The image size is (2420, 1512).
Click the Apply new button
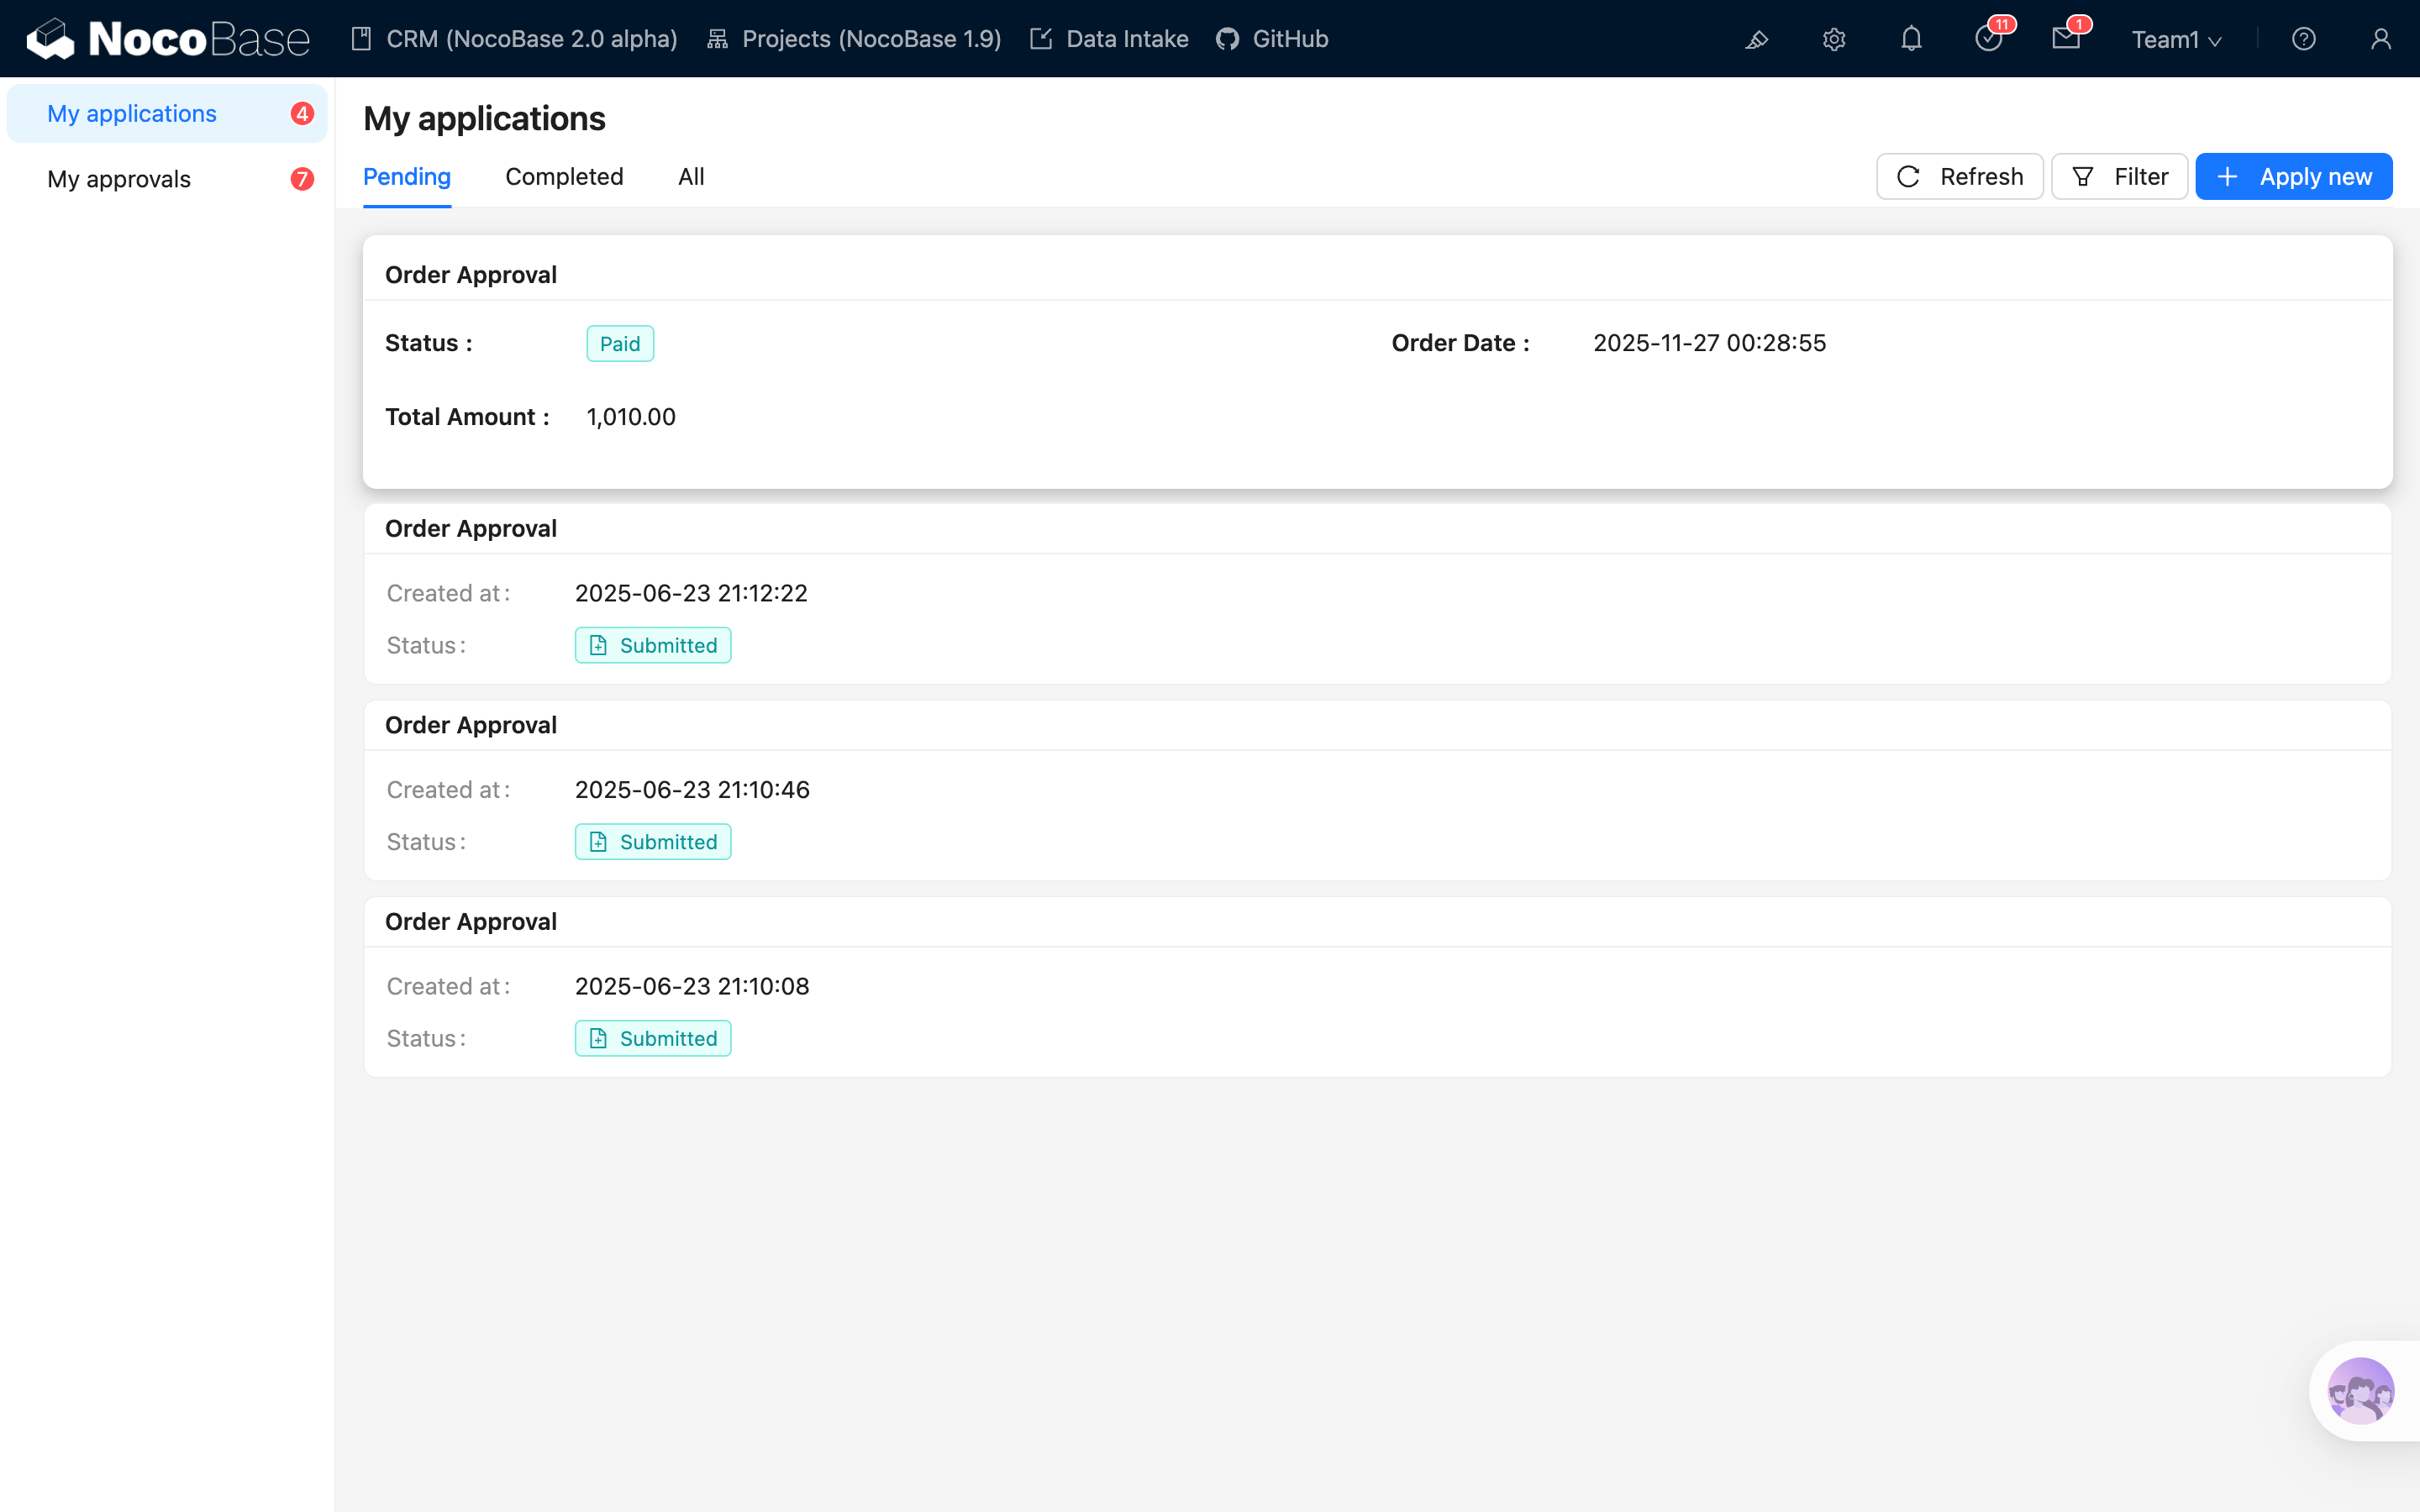(2293, 177)
